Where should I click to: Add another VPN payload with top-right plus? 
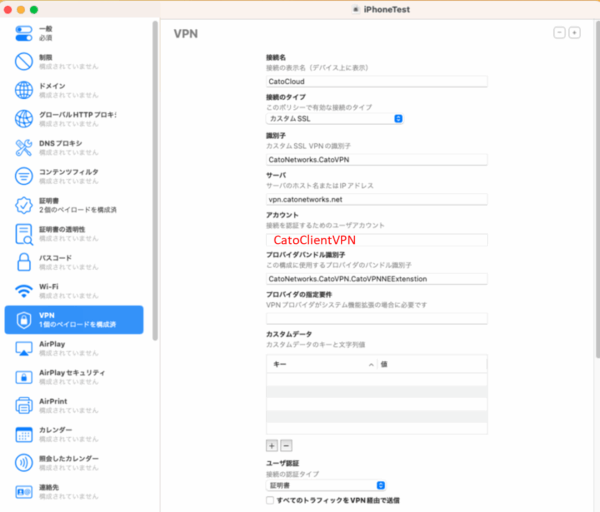pyautogui.click(x=574, y=33)
